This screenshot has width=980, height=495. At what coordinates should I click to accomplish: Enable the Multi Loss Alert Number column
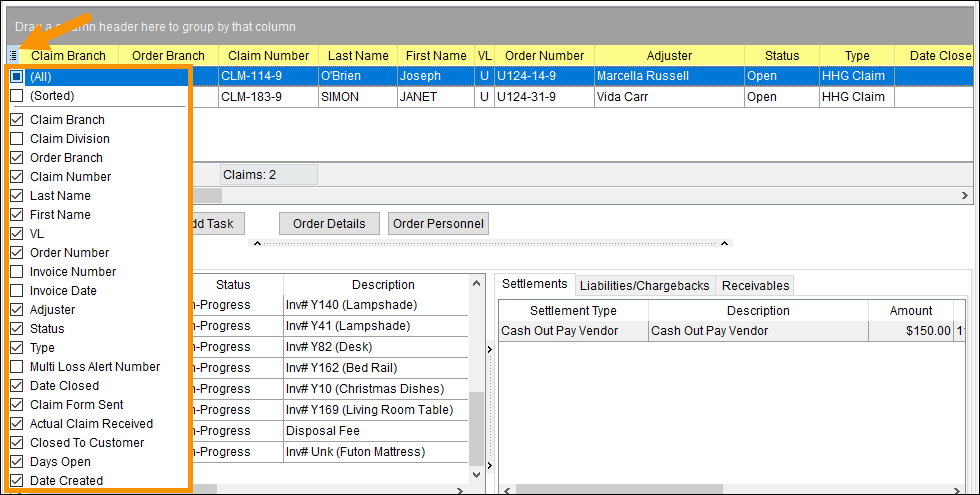click(x=17, y=367)
